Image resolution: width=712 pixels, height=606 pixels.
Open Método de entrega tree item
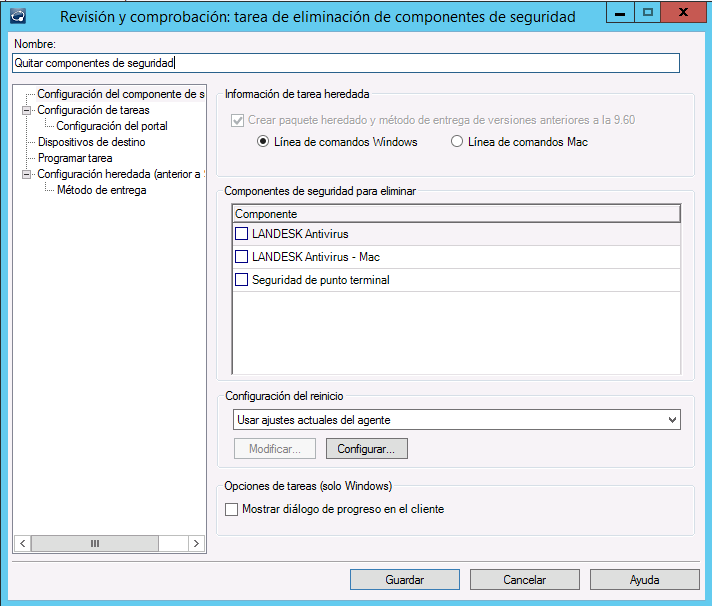coord(101,190)
